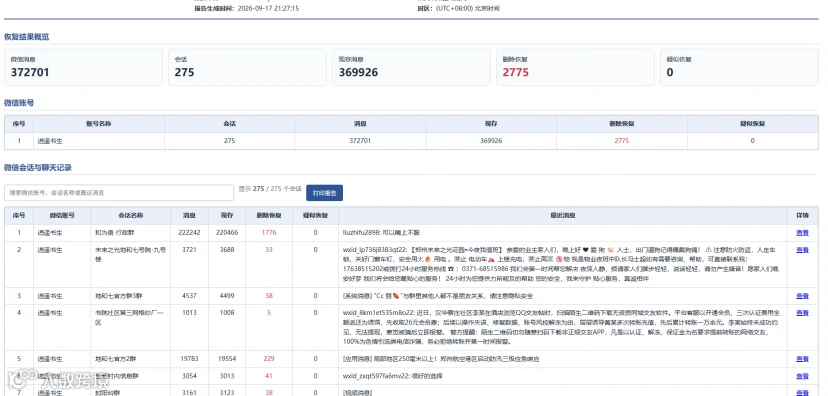Screen dimensions: 828x396
Task: Click the report time 2026-09-17 21:27:15
Action: [x=268, y=8]
